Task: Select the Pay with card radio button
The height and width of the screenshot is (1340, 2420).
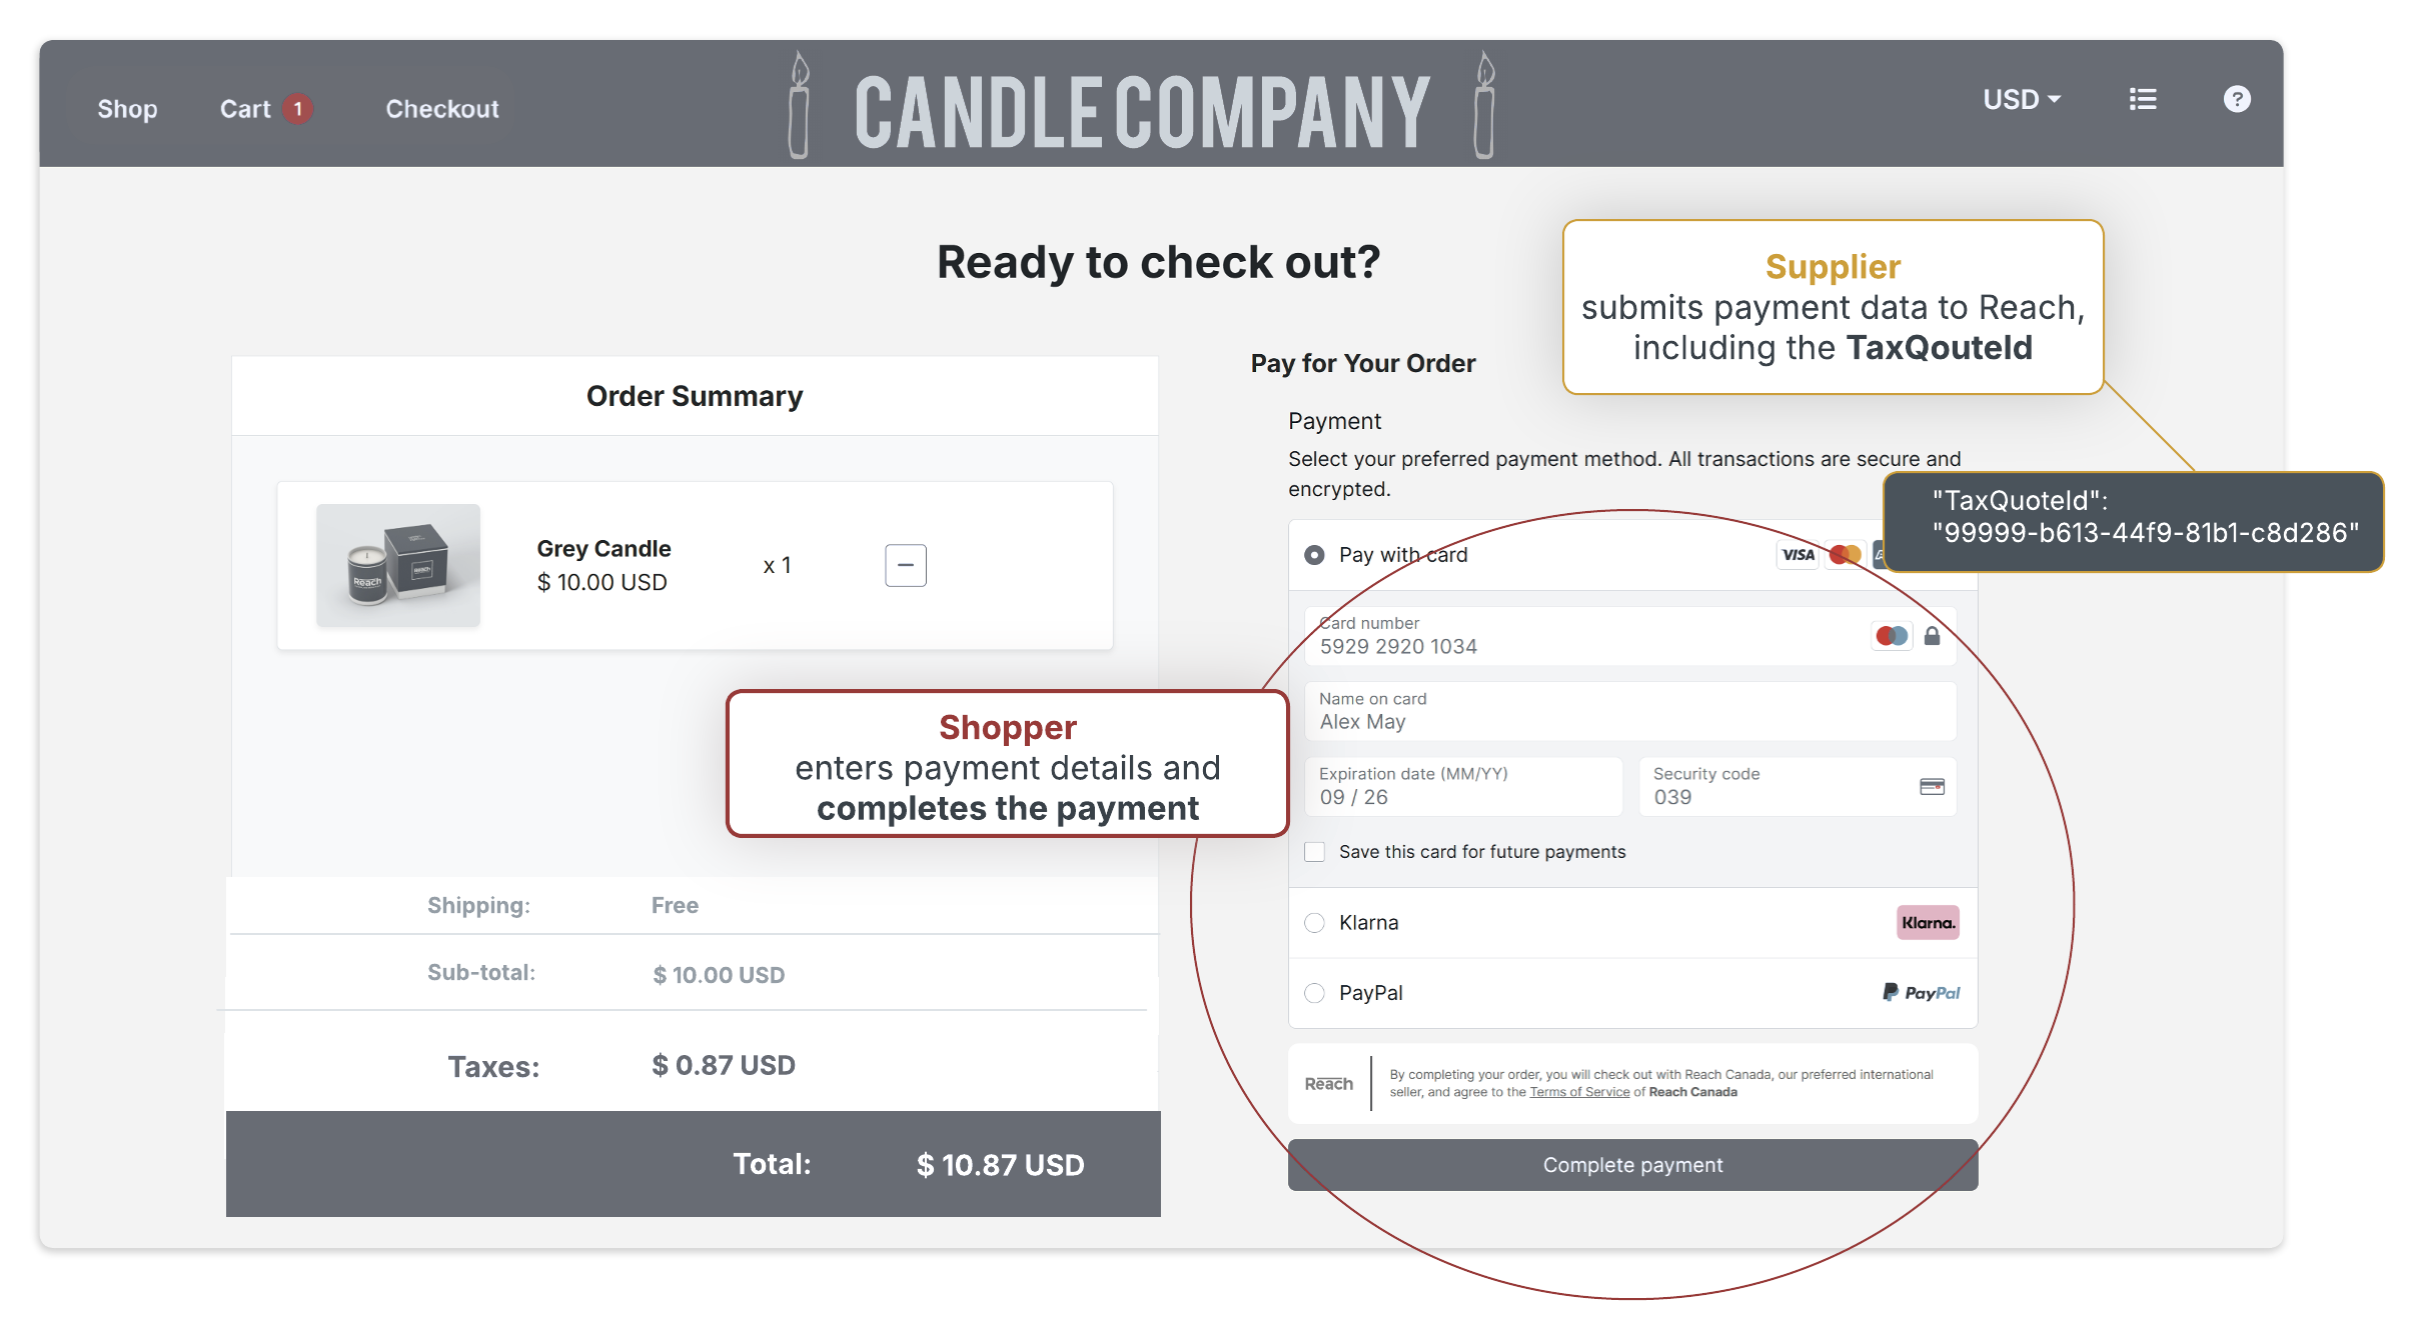Action: pyautogui.click(x=1313, y=555)
